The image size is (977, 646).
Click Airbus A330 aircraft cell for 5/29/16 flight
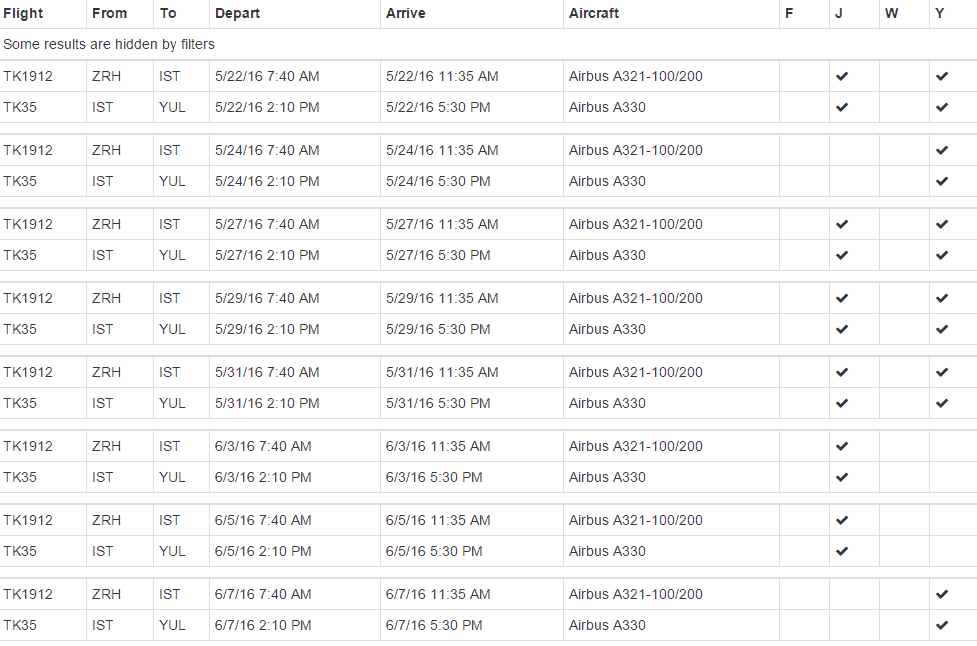click(607, 330)
